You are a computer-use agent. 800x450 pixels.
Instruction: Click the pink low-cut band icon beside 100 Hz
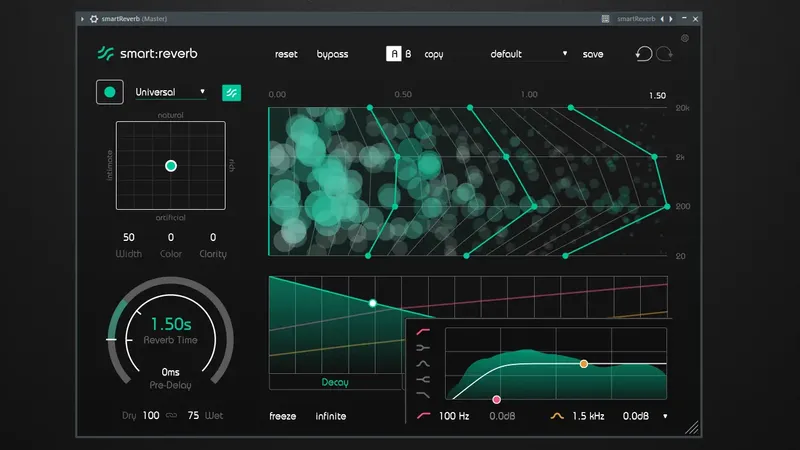pyautogui.click(x=423, y=416)
